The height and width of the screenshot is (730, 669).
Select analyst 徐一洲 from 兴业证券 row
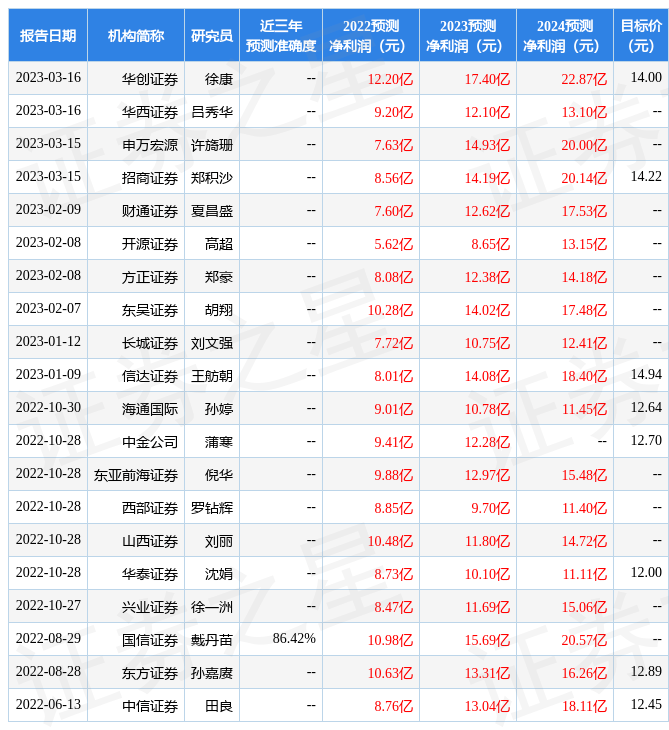[212, 607]
